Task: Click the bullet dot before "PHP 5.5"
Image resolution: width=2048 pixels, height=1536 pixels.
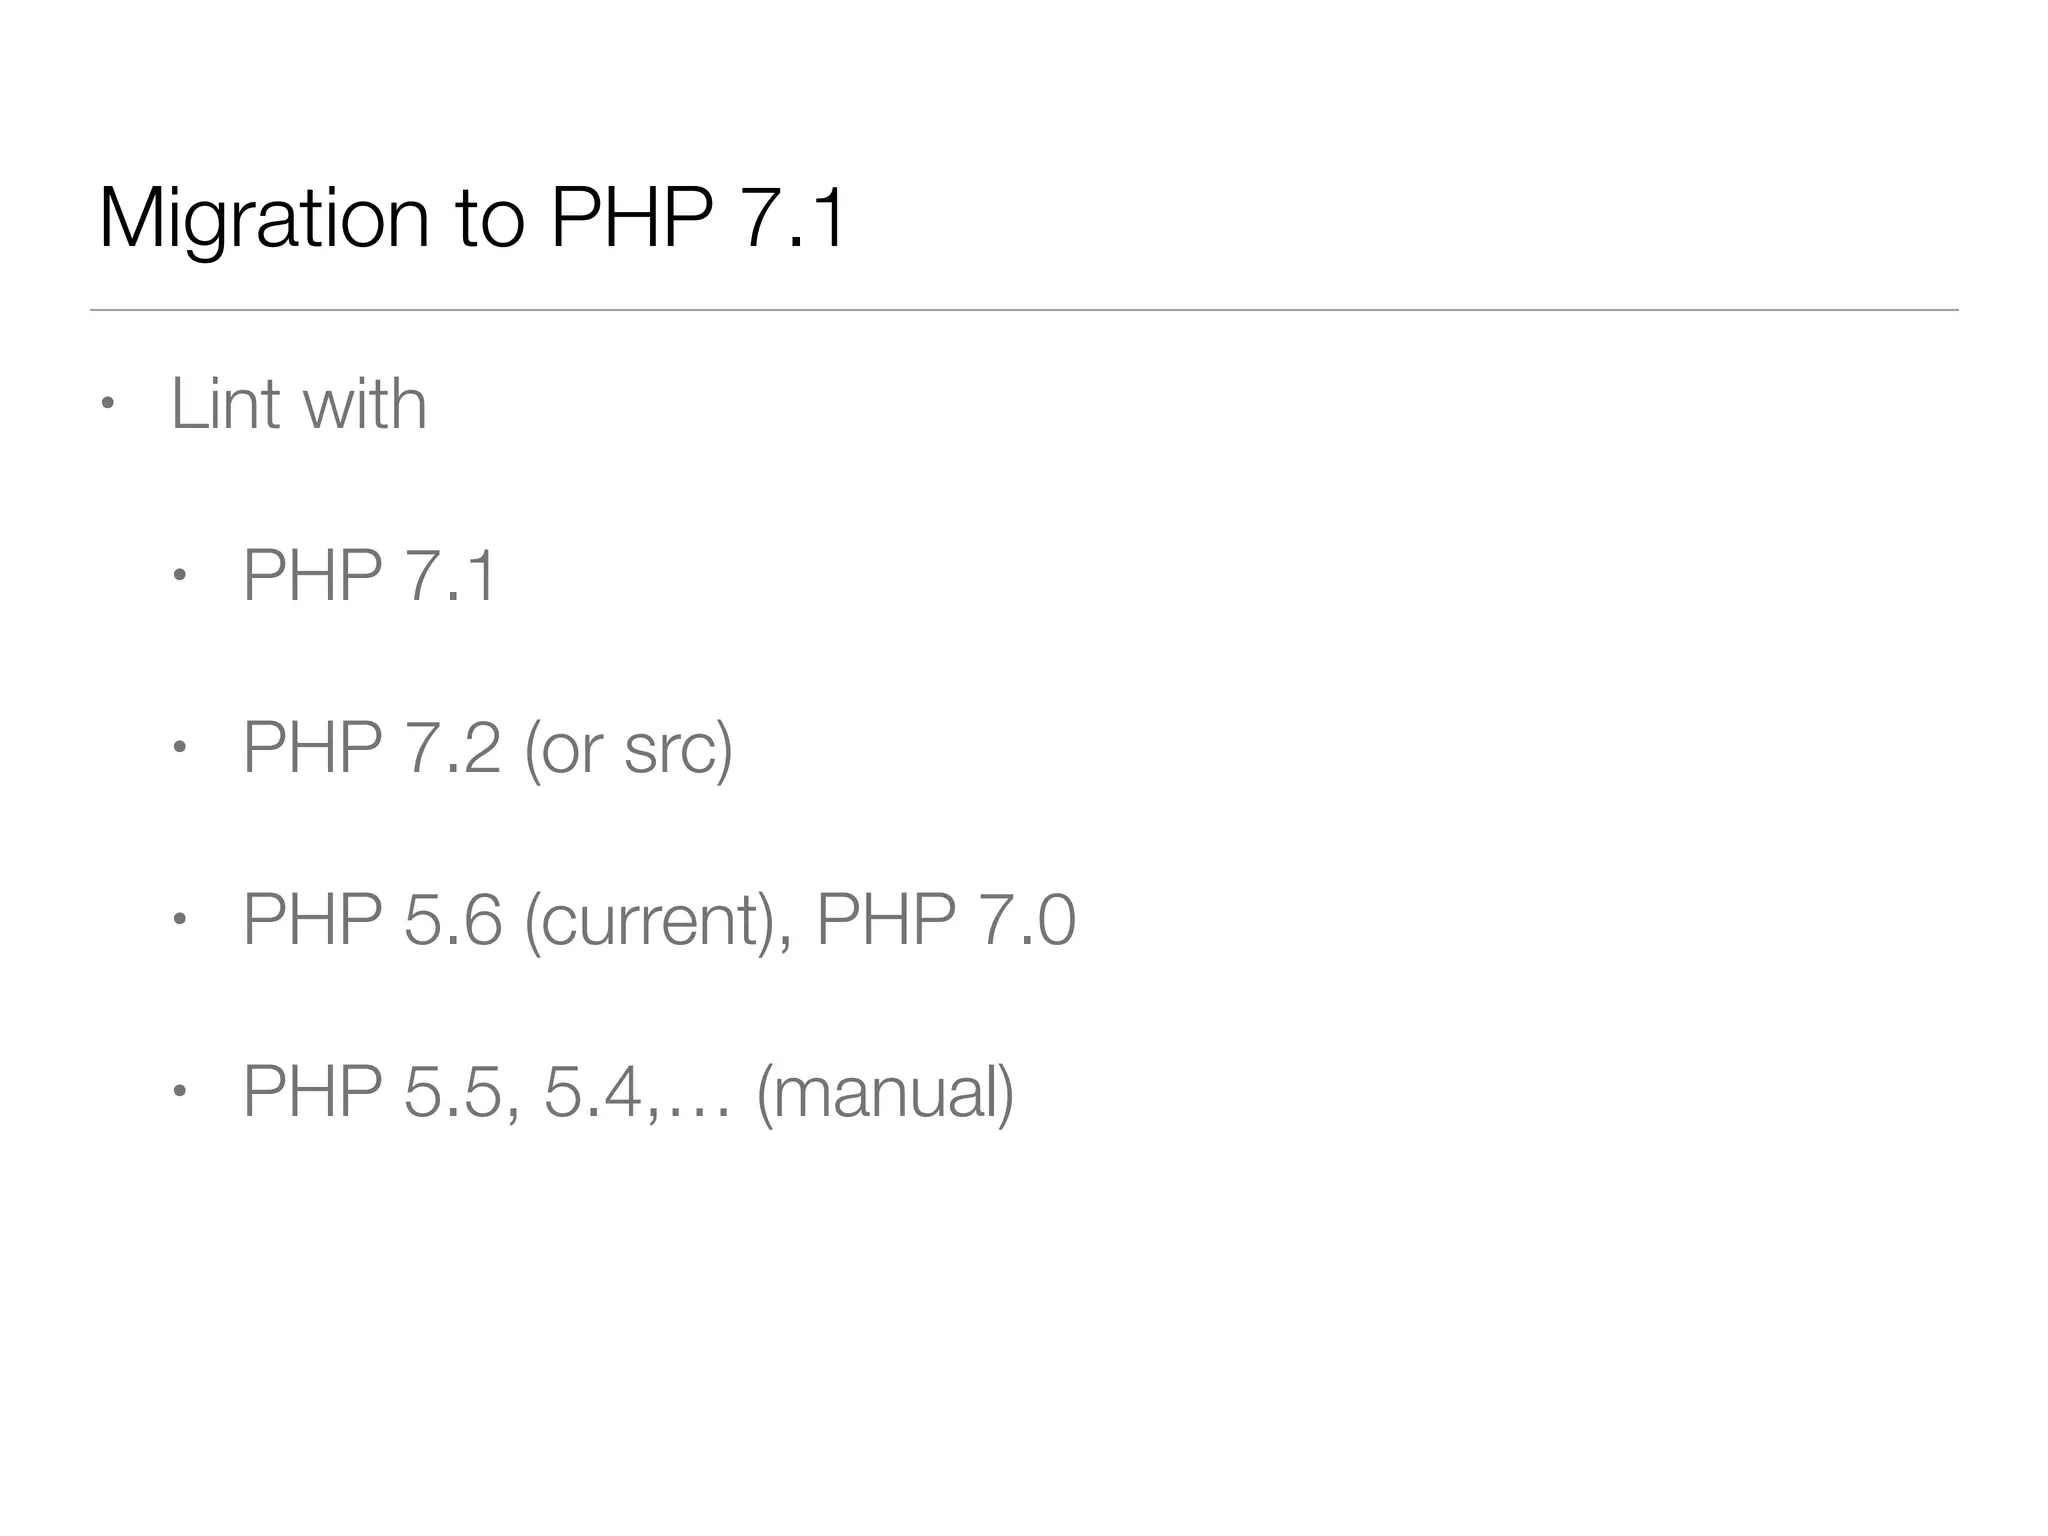Action: 180,1092
